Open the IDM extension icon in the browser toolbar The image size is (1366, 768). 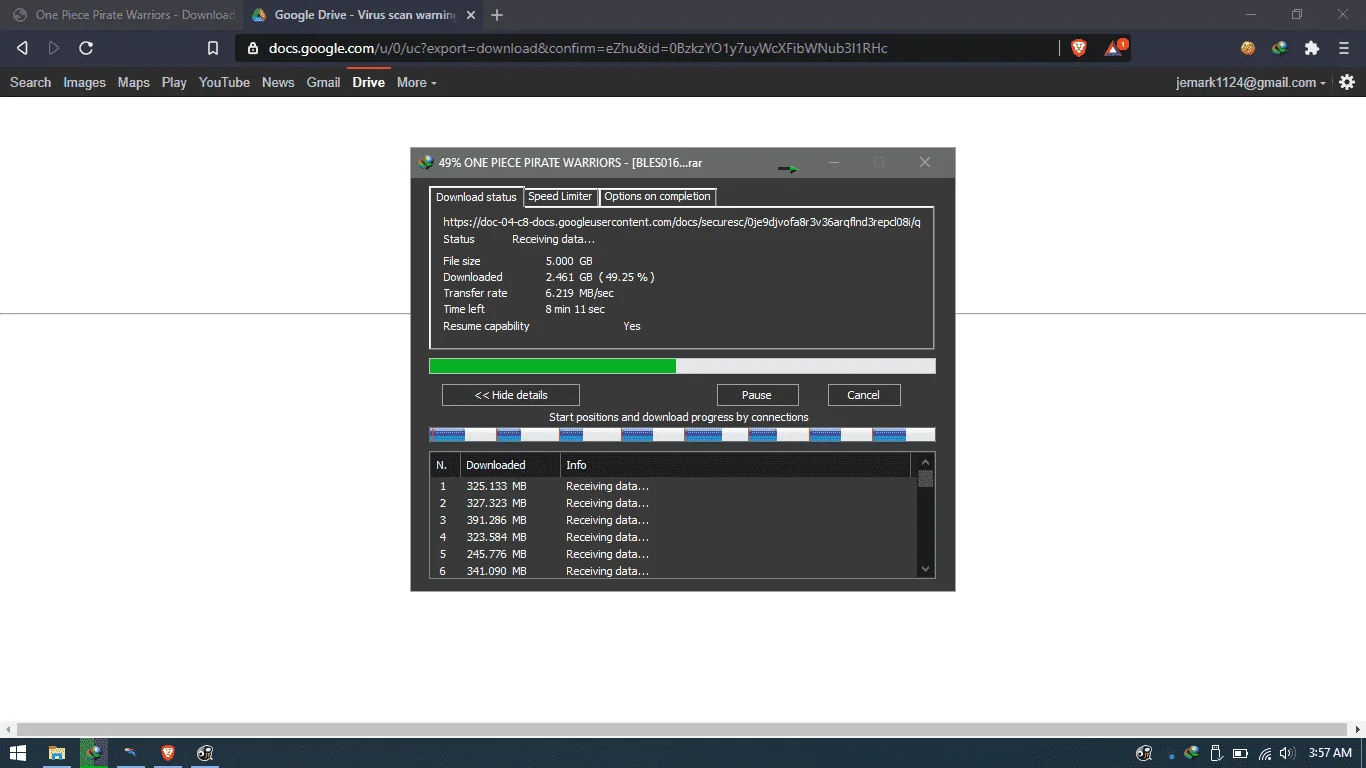pyautogui.click(x=1279, y=48)
